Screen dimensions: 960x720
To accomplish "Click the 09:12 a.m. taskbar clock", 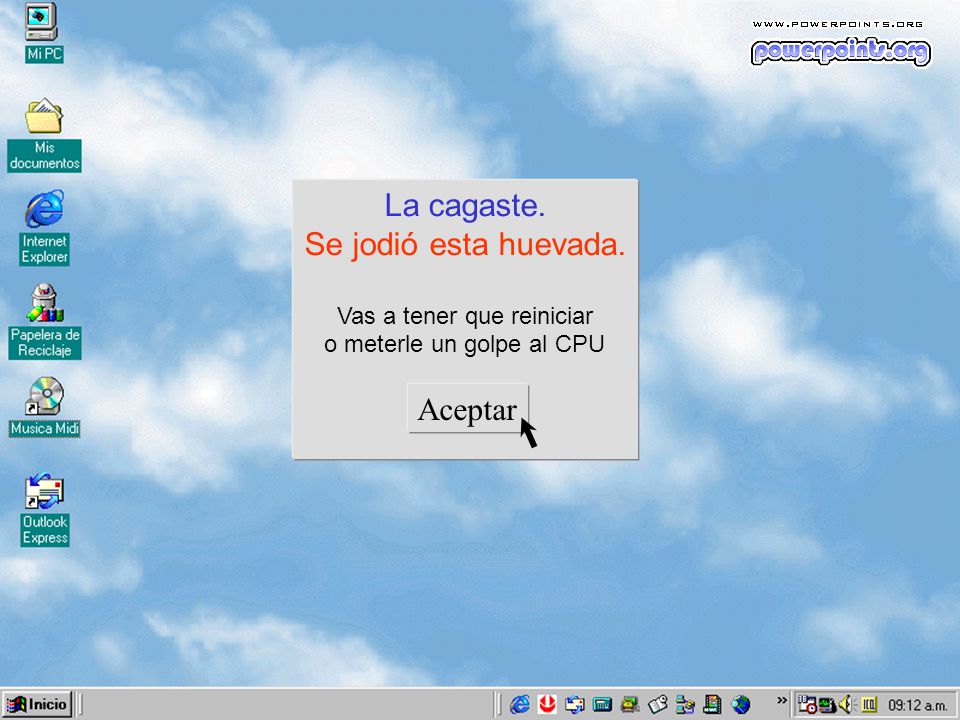I will pos(918,705).
